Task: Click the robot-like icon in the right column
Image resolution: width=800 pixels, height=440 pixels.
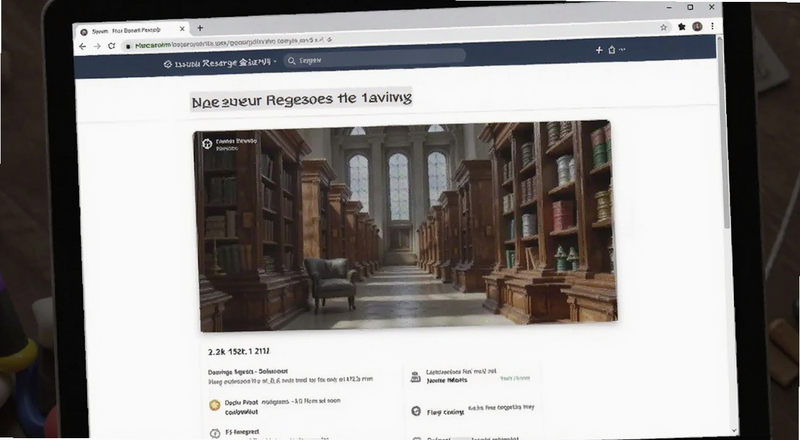Action: [x=415, y=377]
